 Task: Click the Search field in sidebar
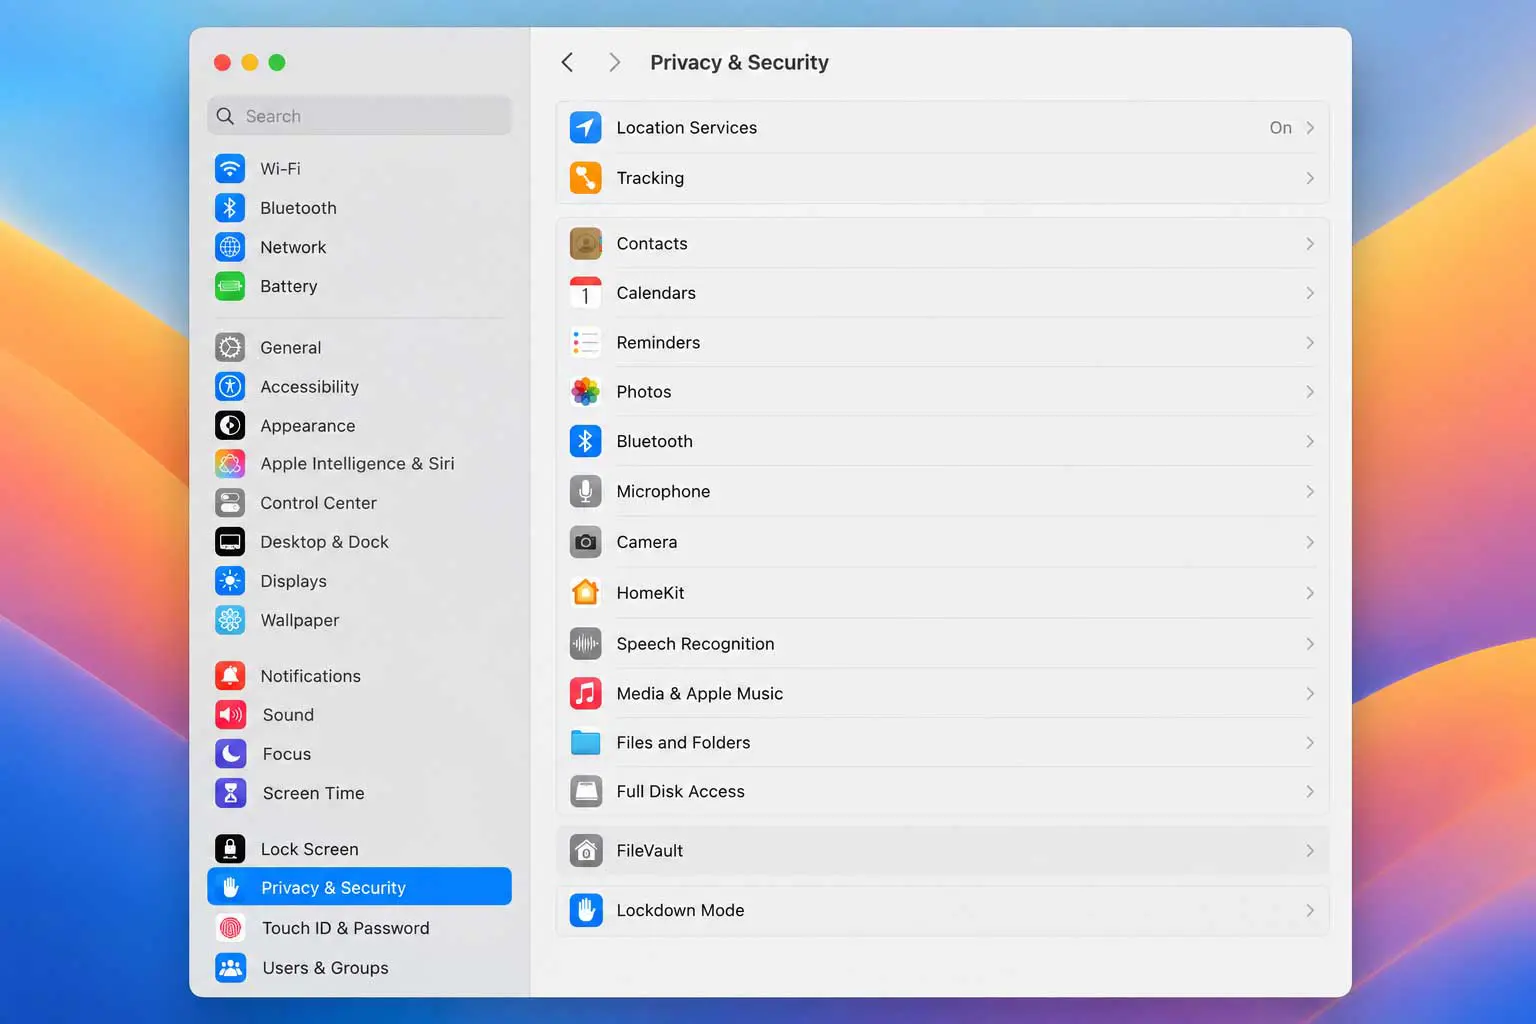pyautogui.click(x=359, y=116)
